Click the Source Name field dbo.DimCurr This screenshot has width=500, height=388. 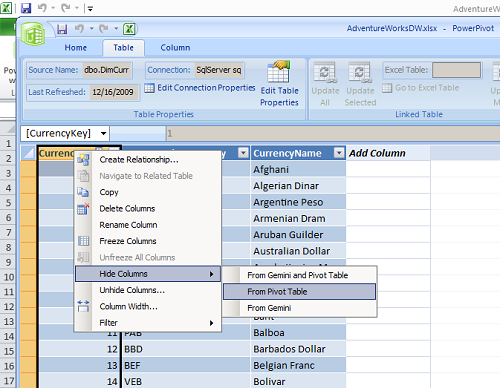pyautogui.click(x=107, y=70)
